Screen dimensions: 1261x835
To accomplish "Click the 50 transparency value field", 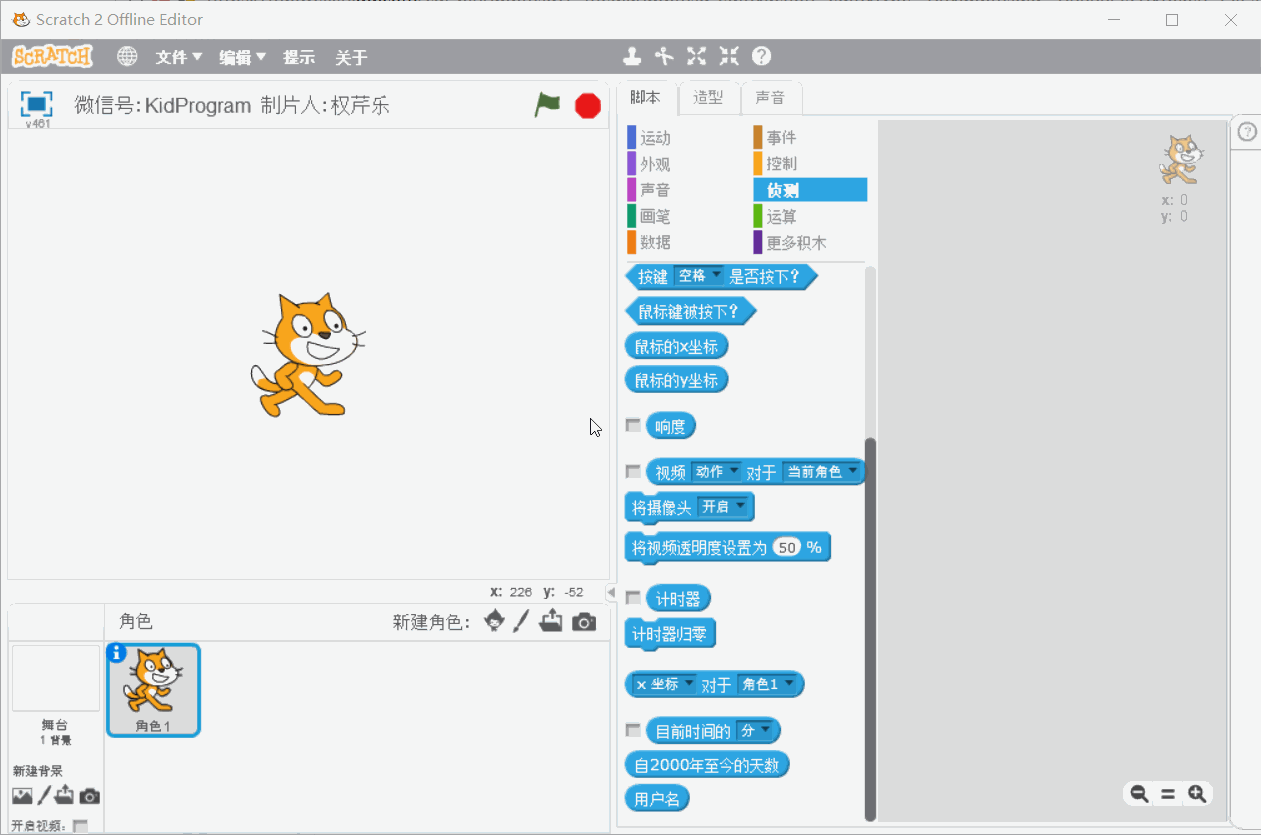I will (788, 547).
